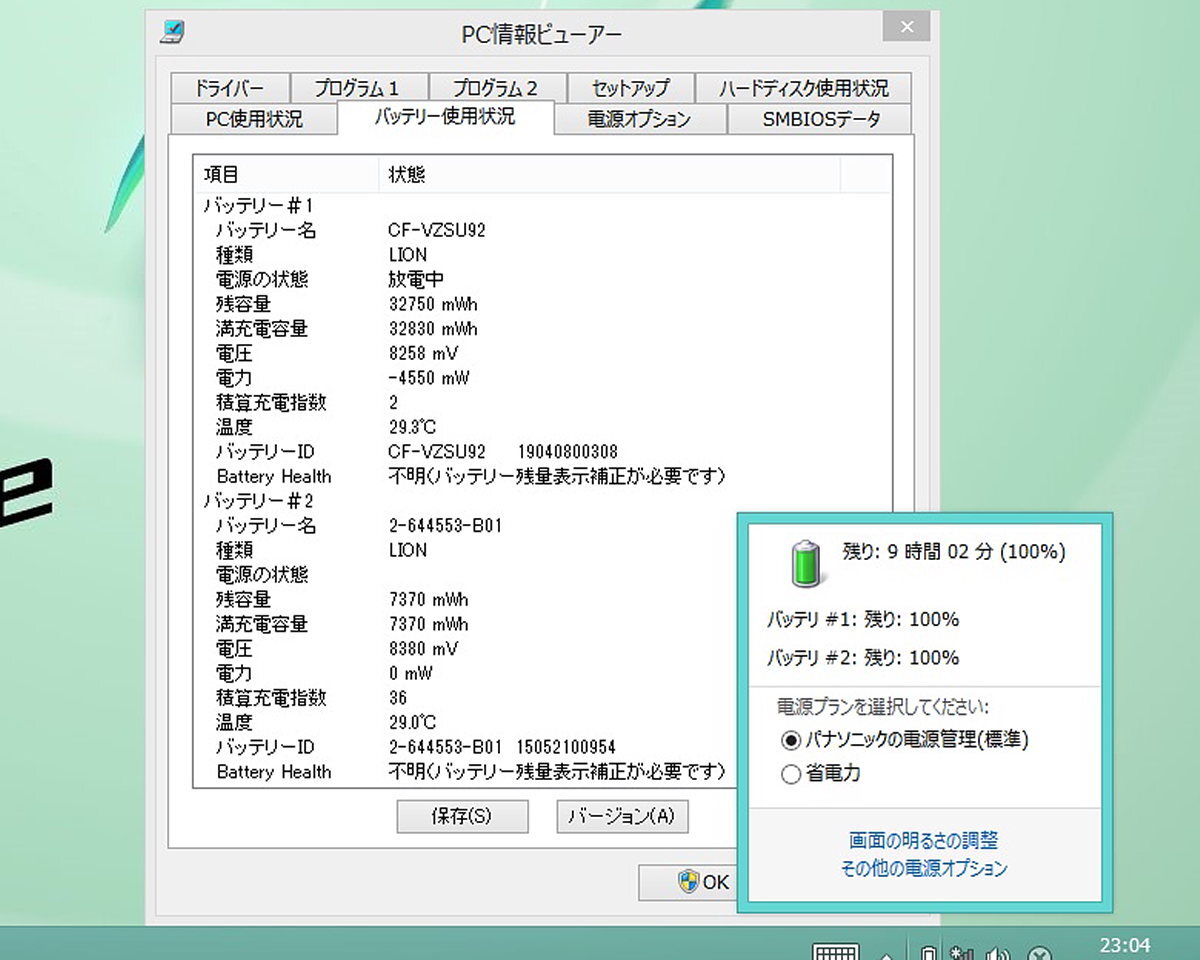Click the taskbar clock showing 23:04
The width and height of the screenshot is (1200, 960).
(1124, 944)
